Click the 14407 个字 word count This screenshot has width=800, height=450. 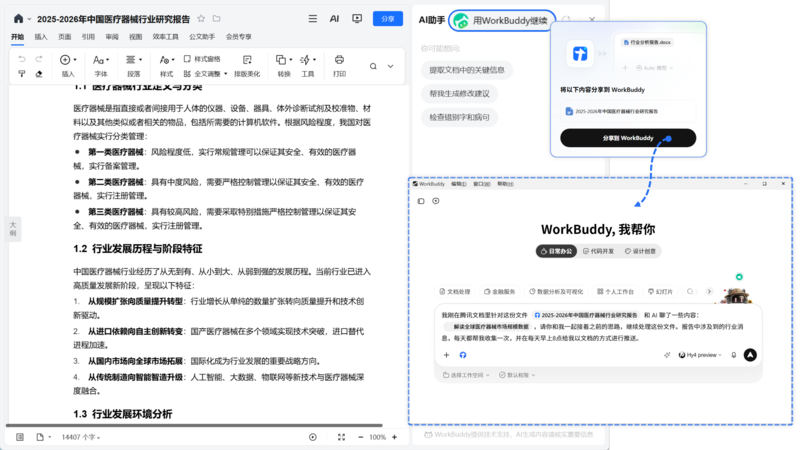pyautogui.click(x=81, y=437)
